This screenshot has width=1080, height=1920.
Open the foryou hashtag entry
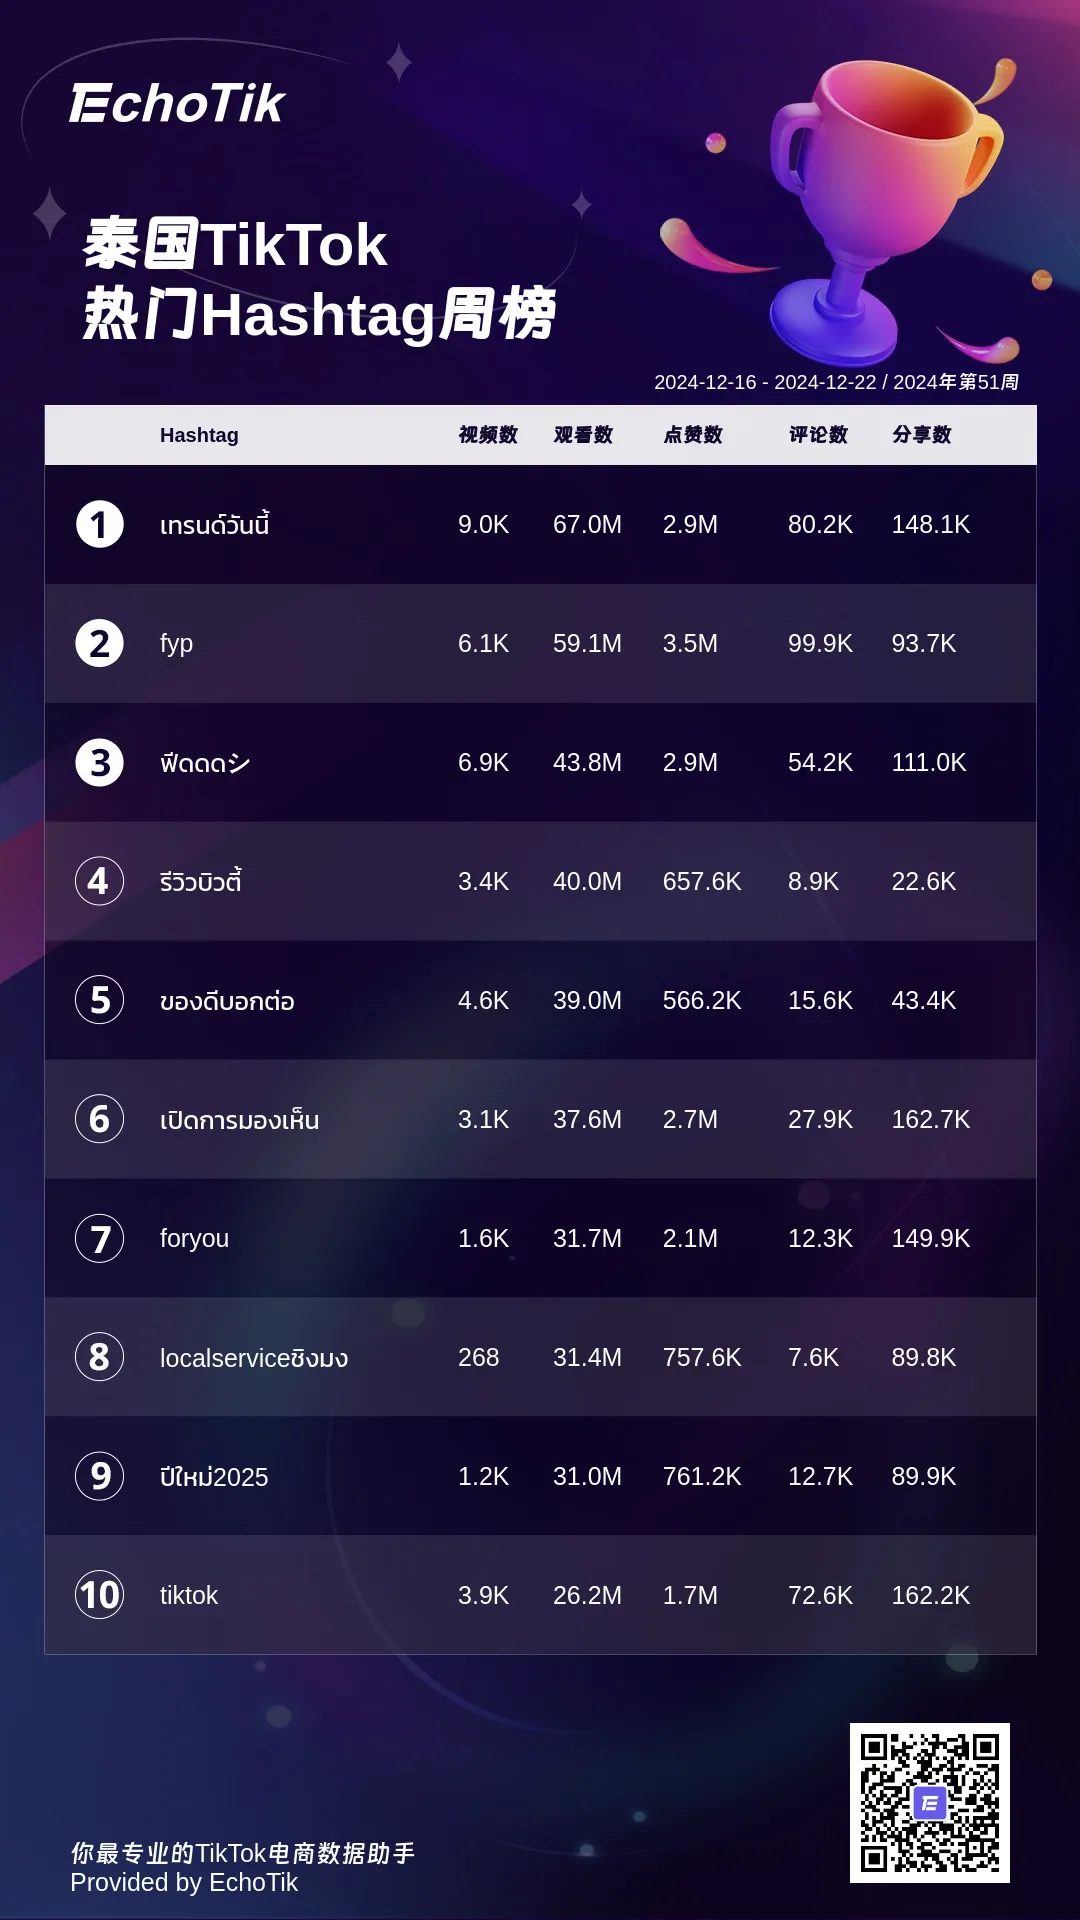point(194,1238)
